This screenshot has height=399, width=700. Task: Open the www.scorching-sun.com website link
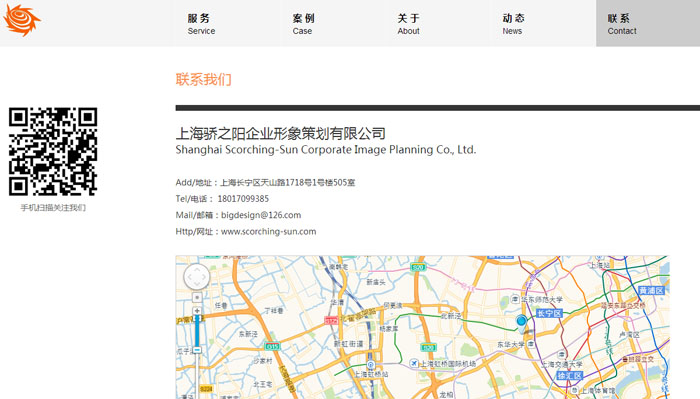click(268, 232)
